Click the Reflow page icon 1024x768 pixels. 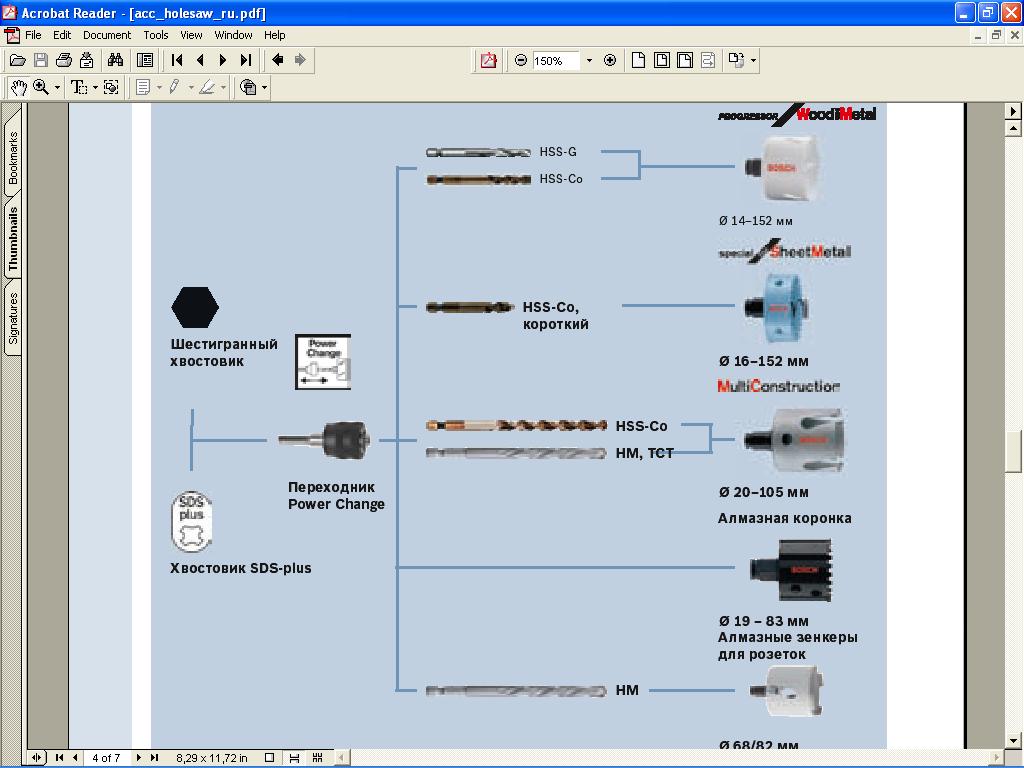(x=708, y=61)
